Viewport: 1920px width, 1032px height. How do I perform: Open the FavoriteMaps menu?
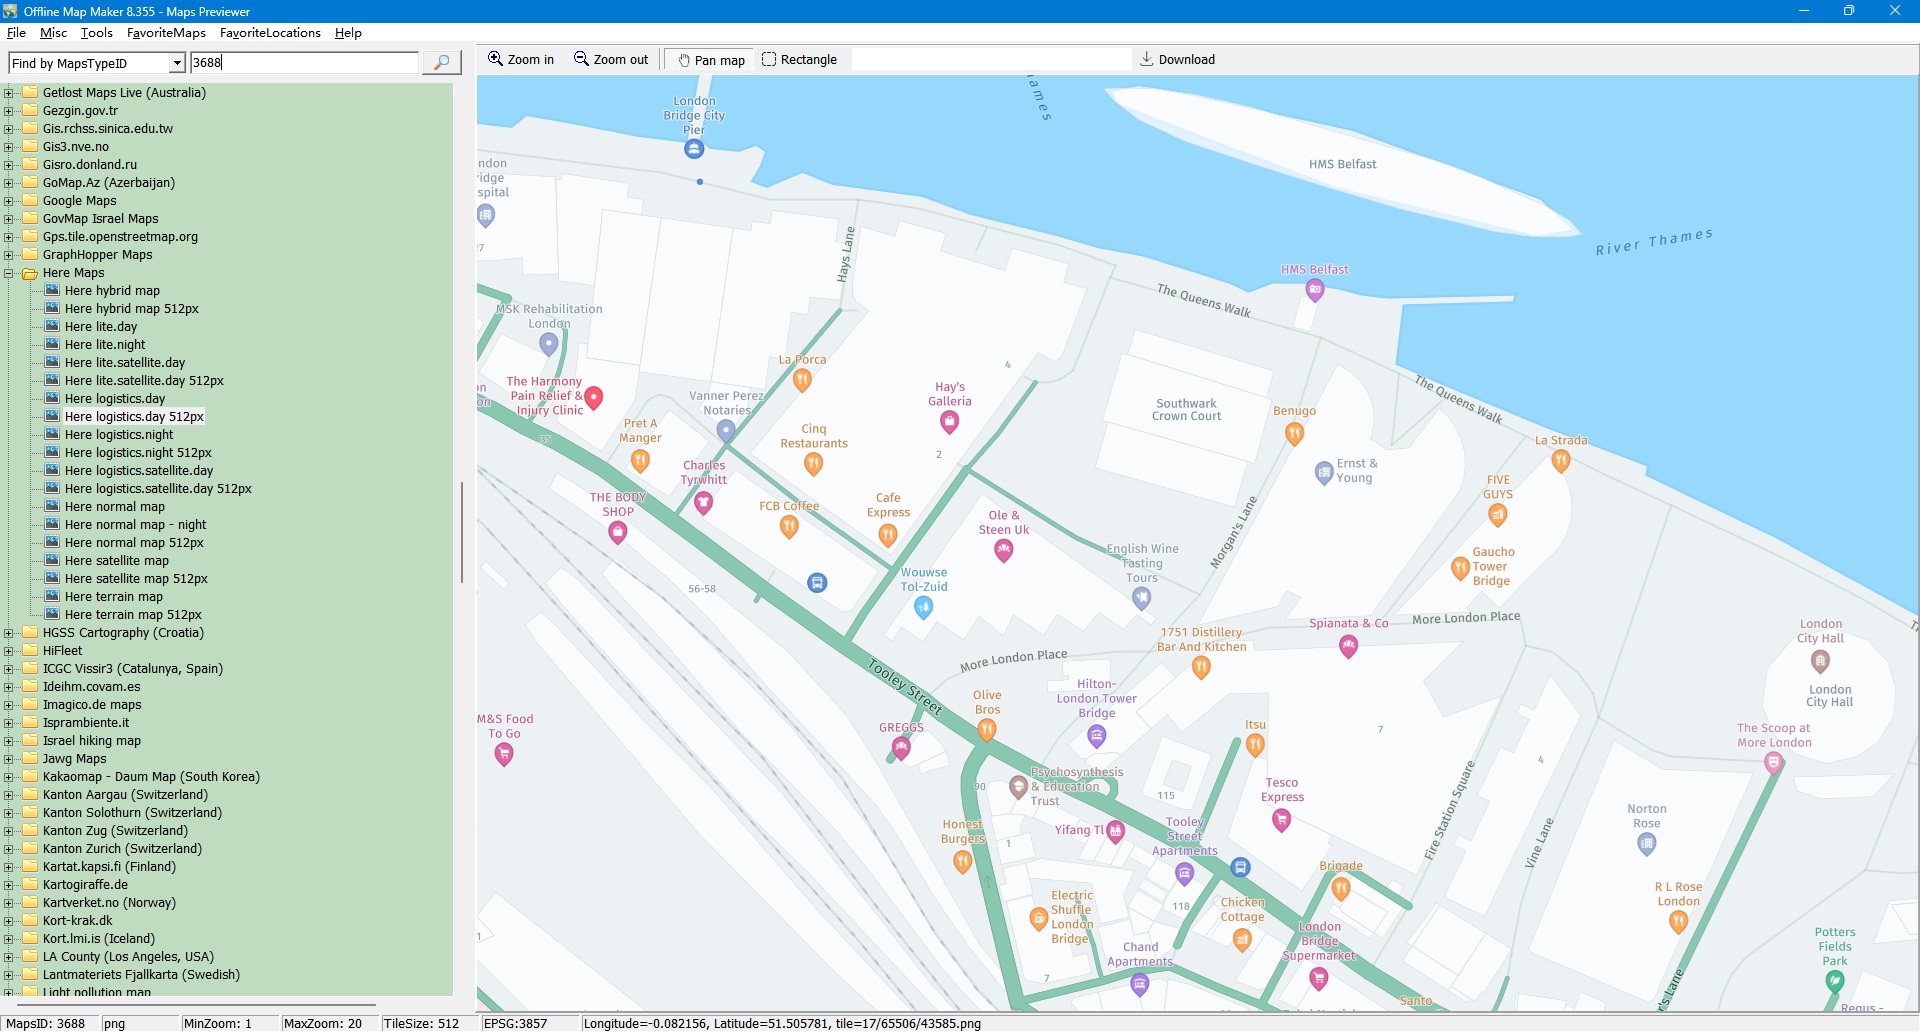point(166,33)
